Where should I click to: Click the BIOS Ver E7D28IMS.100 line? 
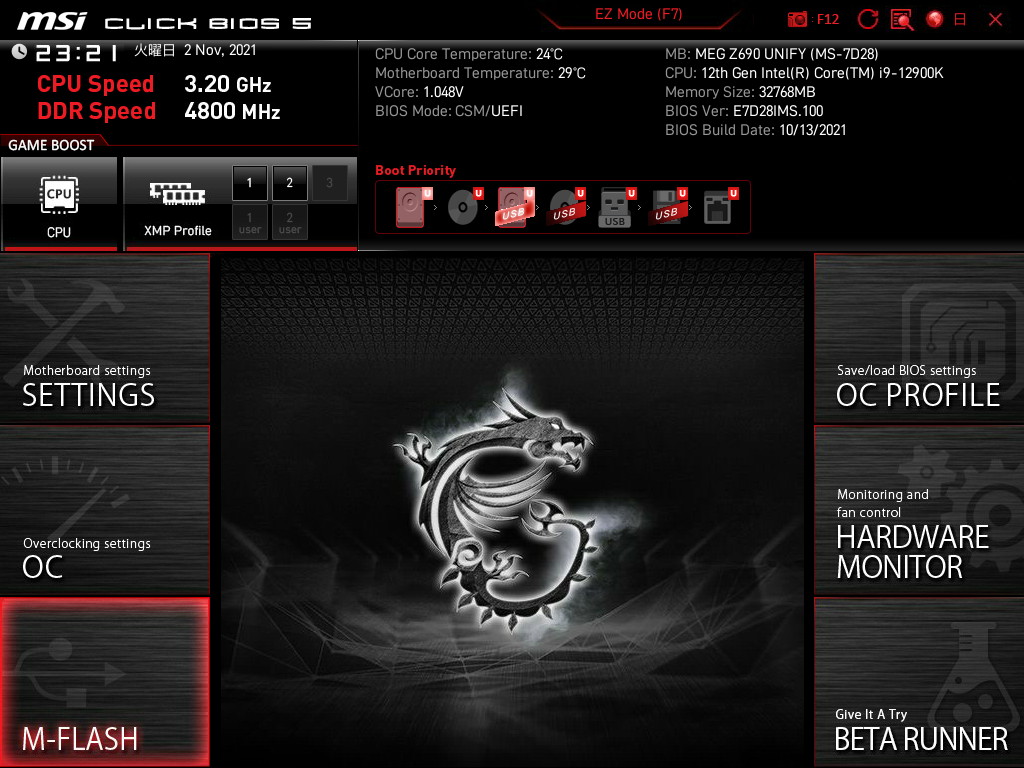[x=744, y=111]
